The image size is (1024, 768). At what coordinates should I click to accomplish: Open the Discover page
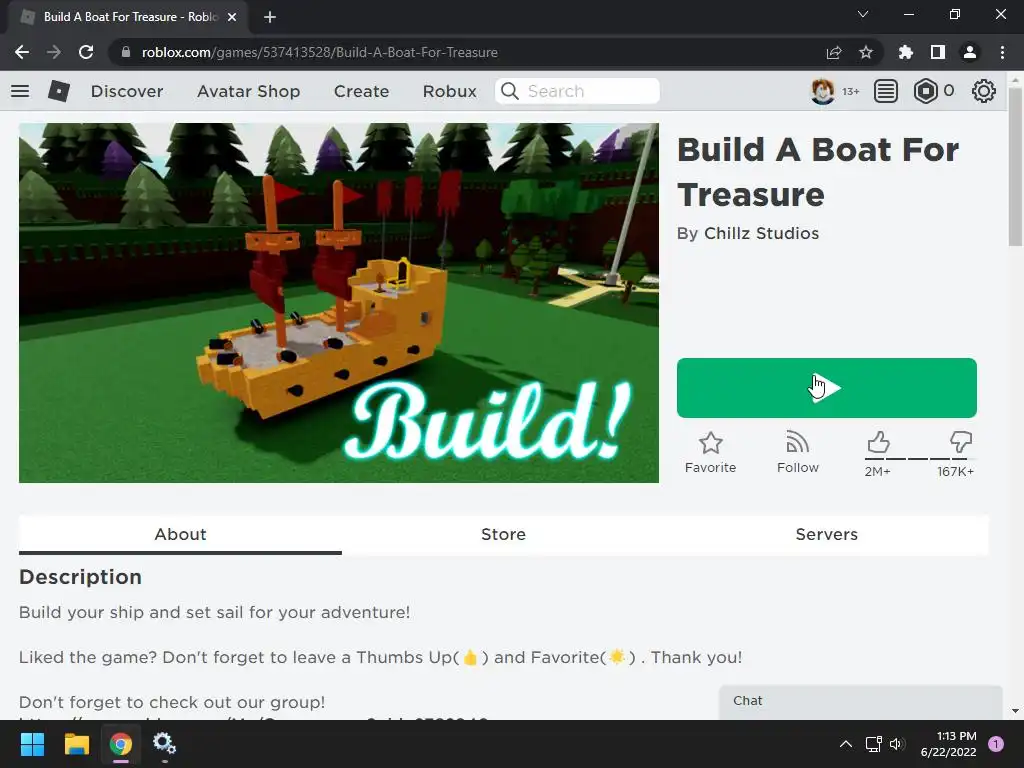pyautogui.click(x=127, y=91)
